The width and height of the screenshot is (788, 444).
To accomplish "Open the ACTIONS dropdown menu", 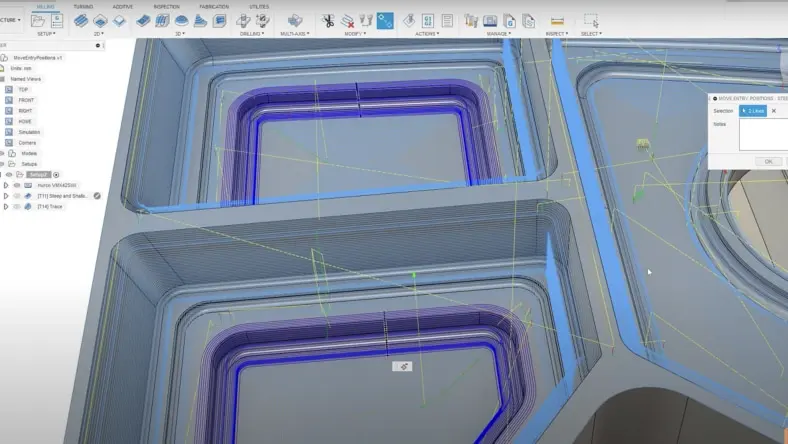I will [427, 34].
